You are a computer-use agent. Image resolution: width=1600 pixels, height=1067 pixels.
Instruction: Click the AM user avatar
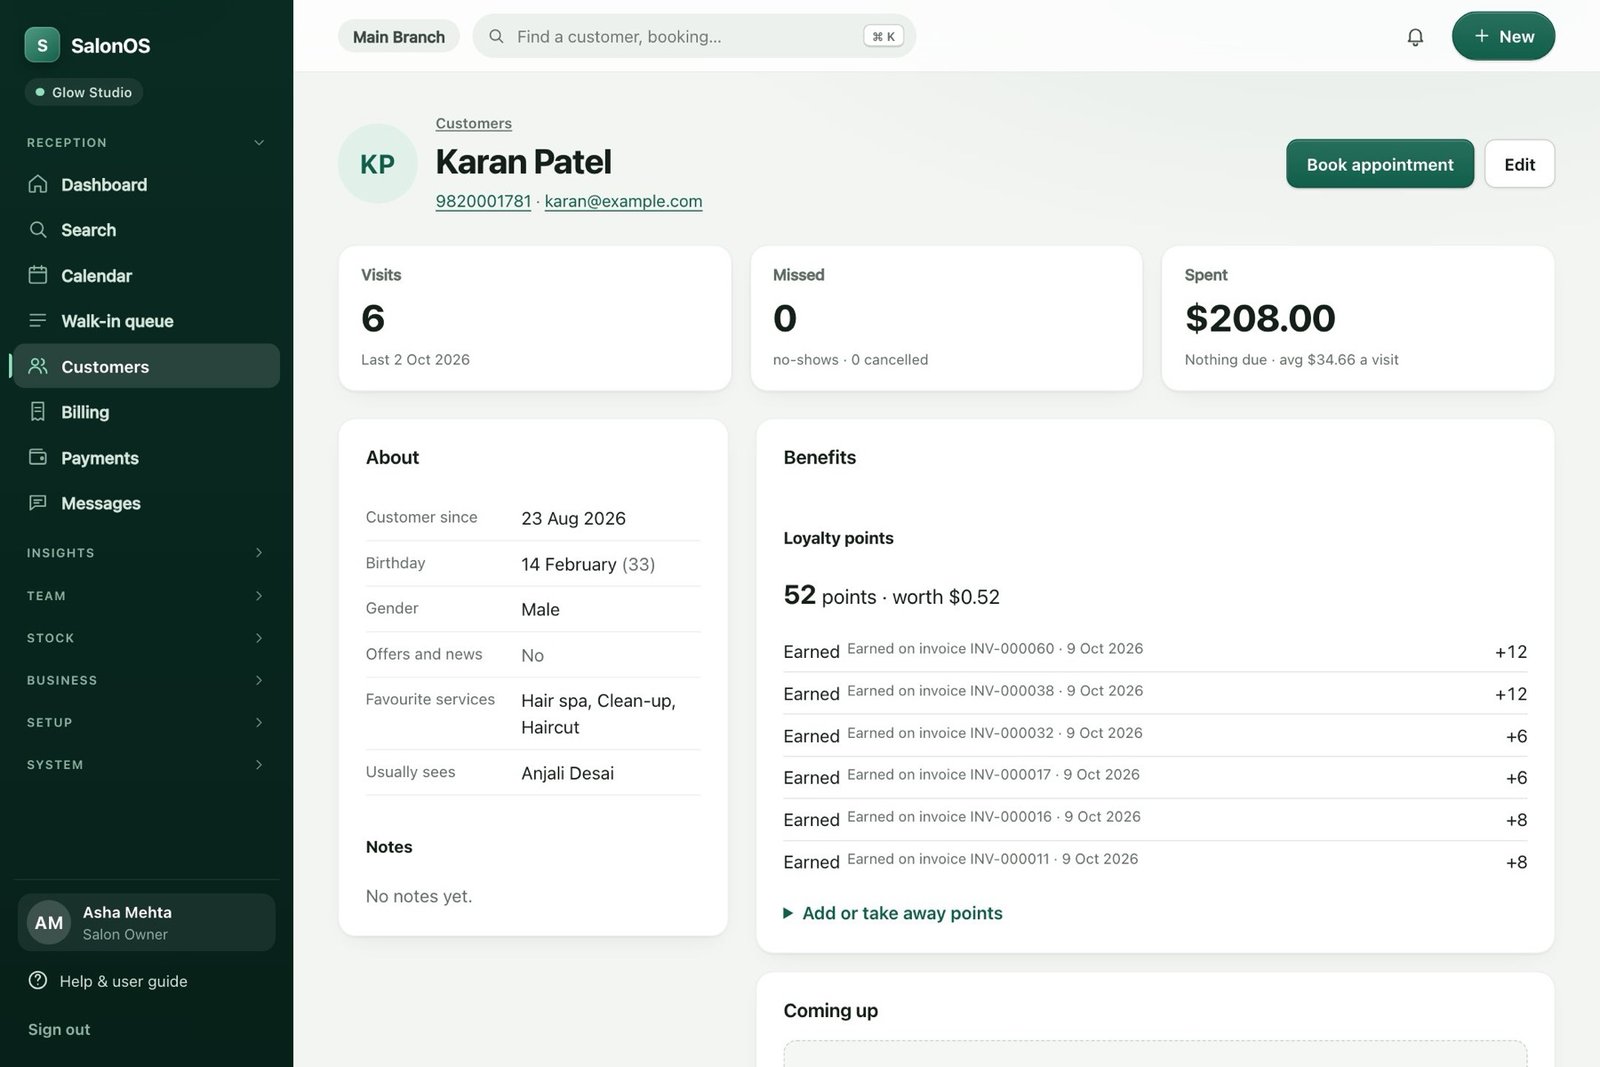49,923
